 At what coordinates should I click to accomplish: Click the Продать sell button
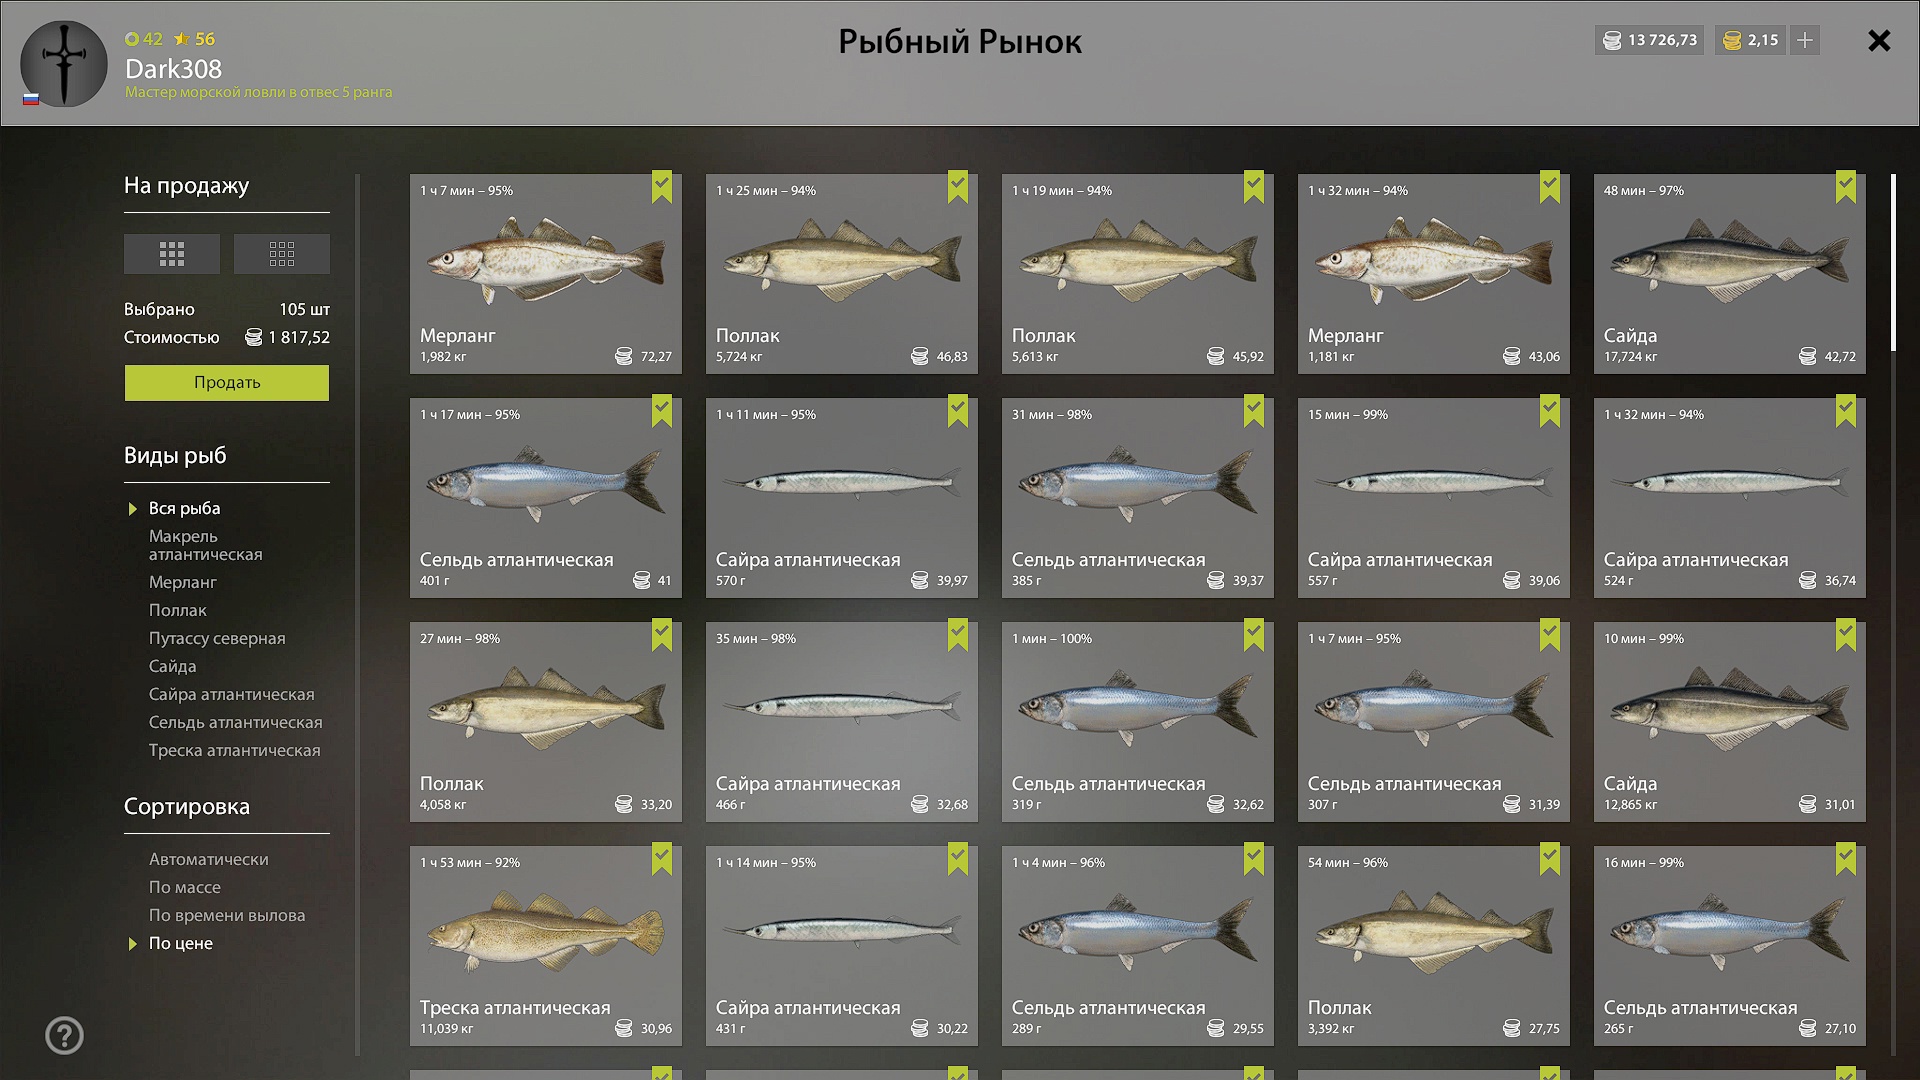click(227, 383)
